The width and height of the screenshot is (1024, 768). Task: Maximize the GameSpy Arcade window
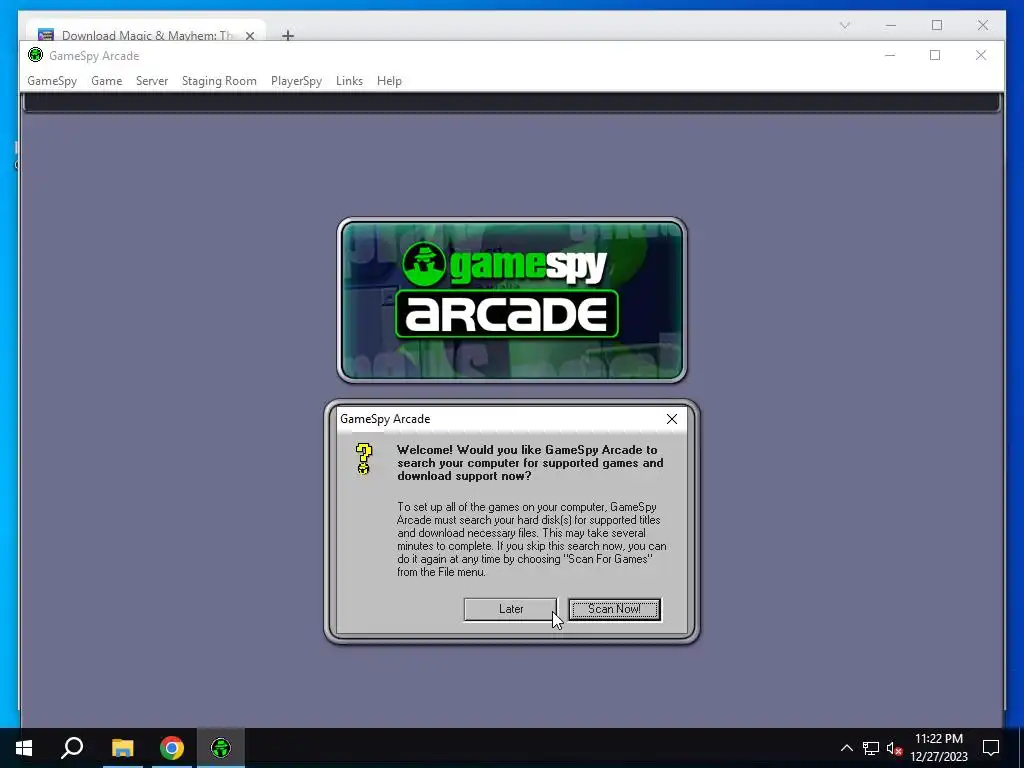[935, 56]
